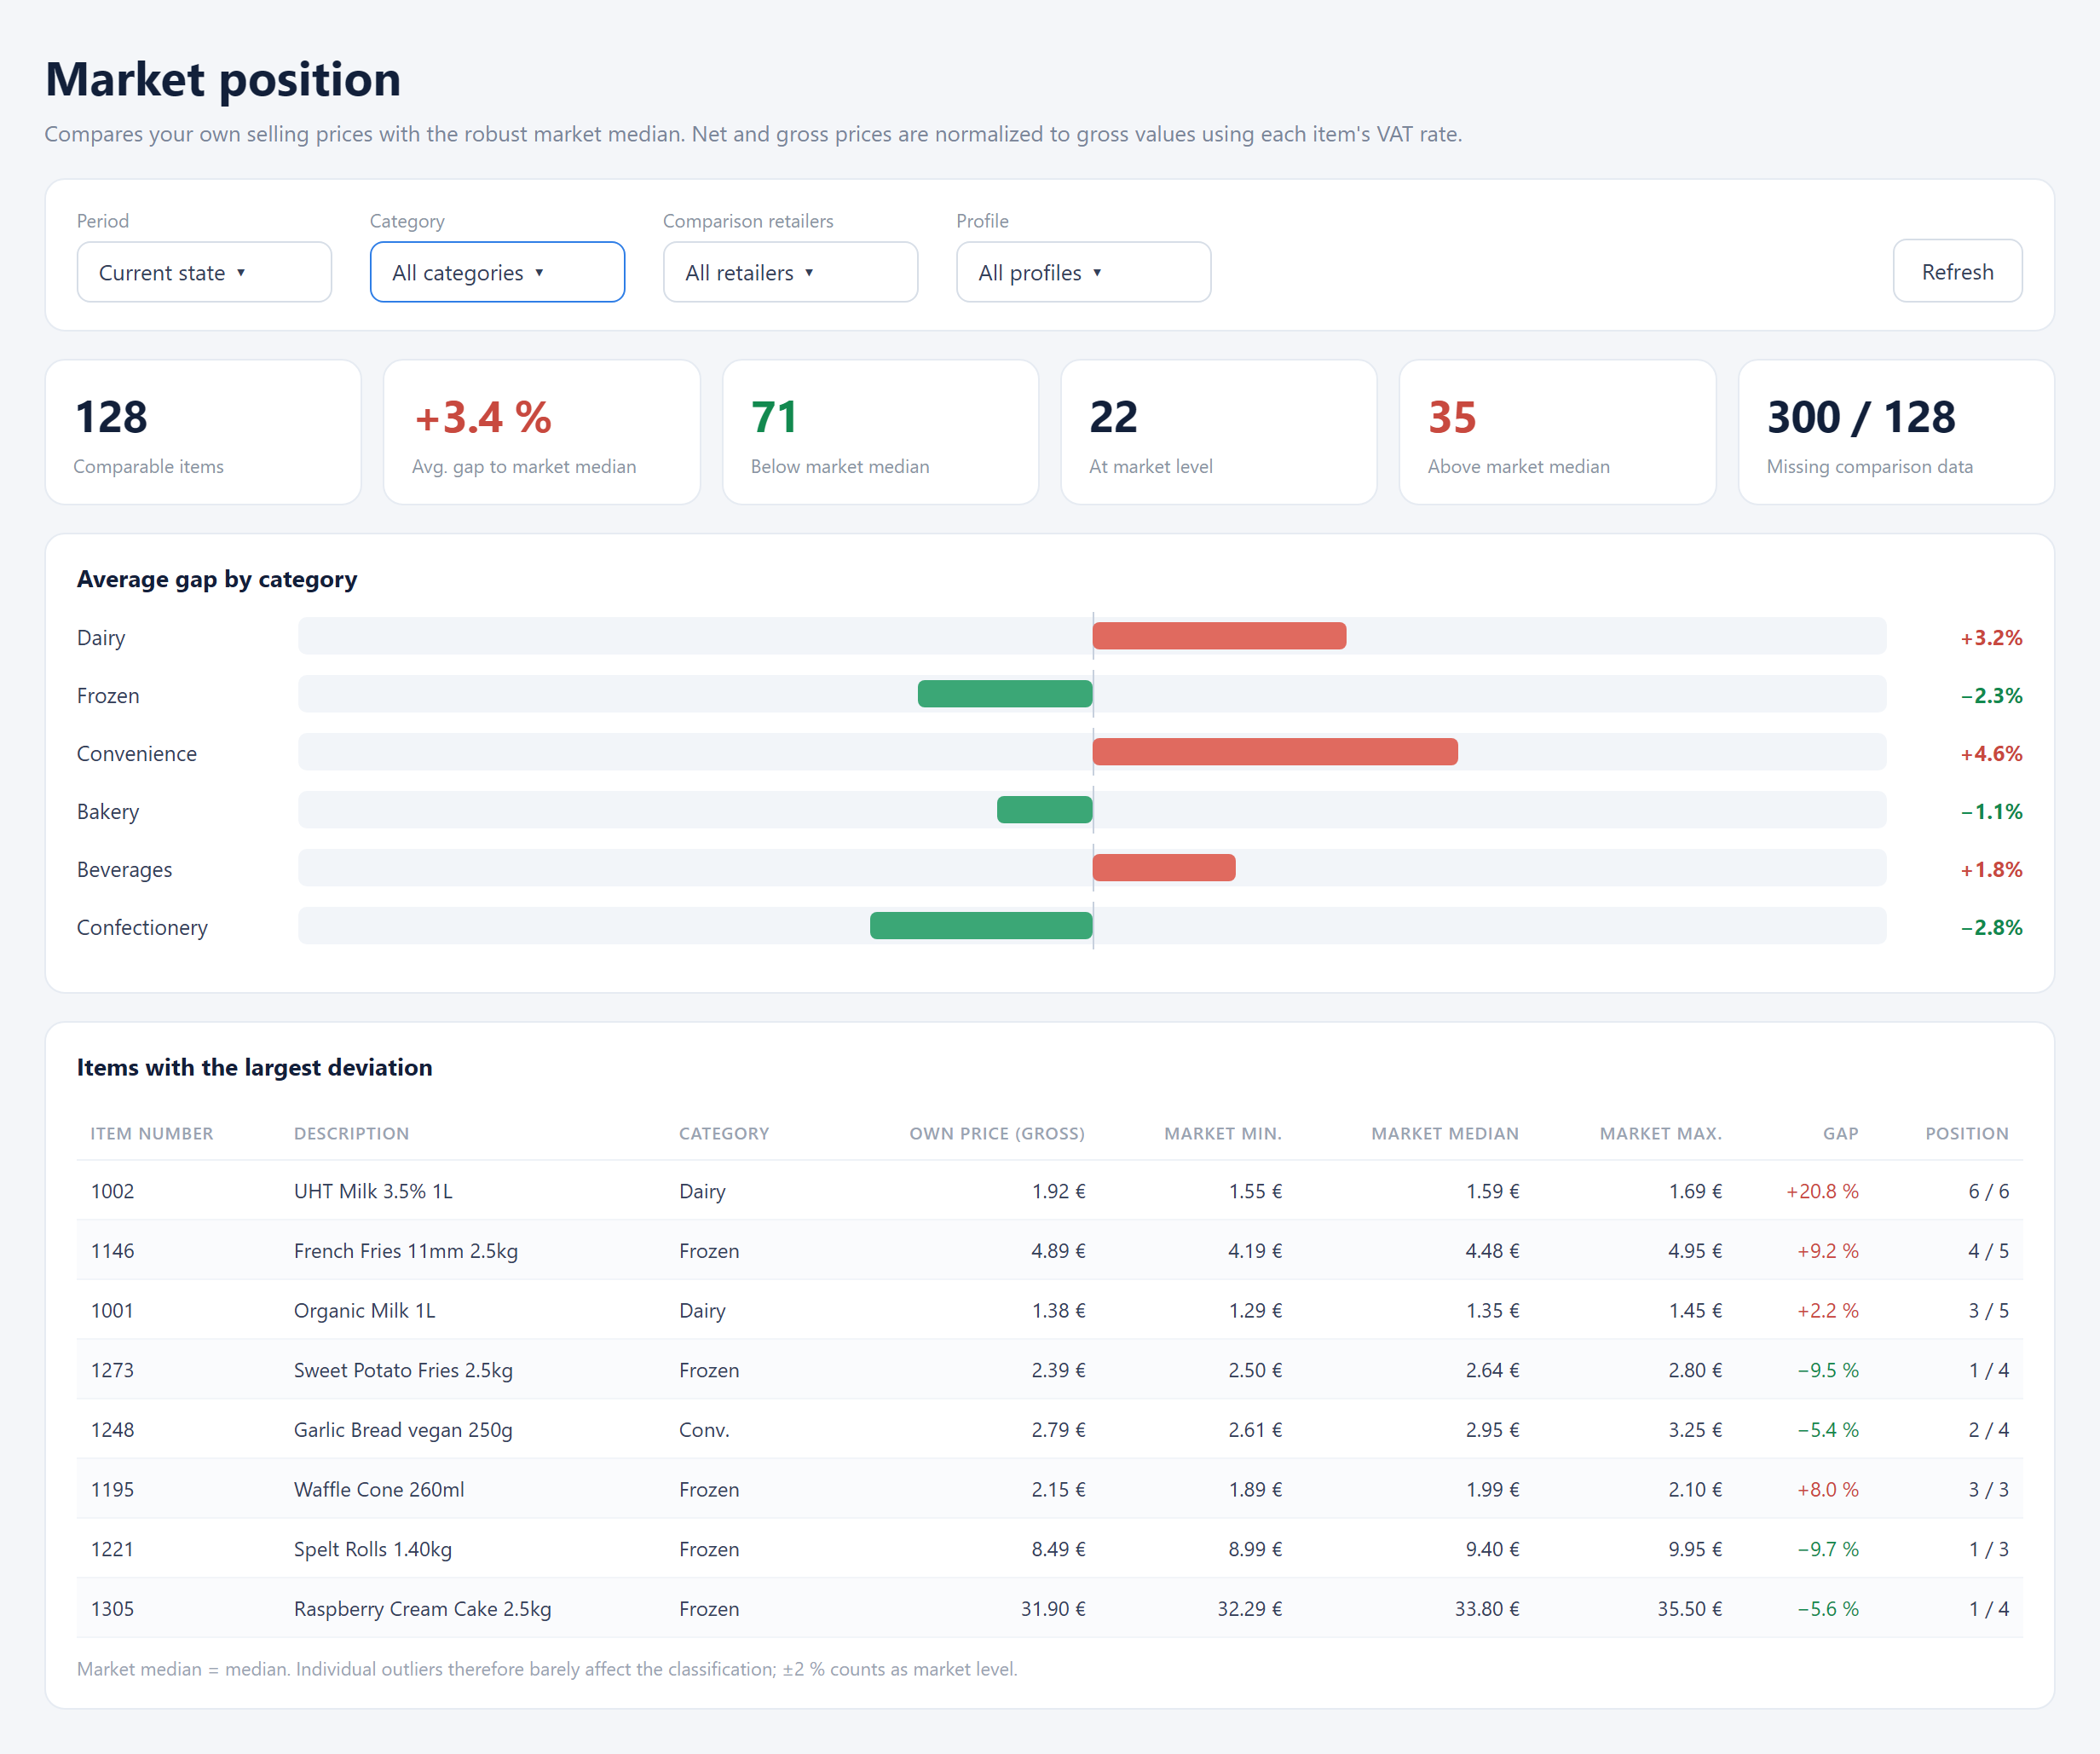Open the 71 Below market median card
Screen dimensions: 2100x1754
pyautogui.click(x=880, y=432)
